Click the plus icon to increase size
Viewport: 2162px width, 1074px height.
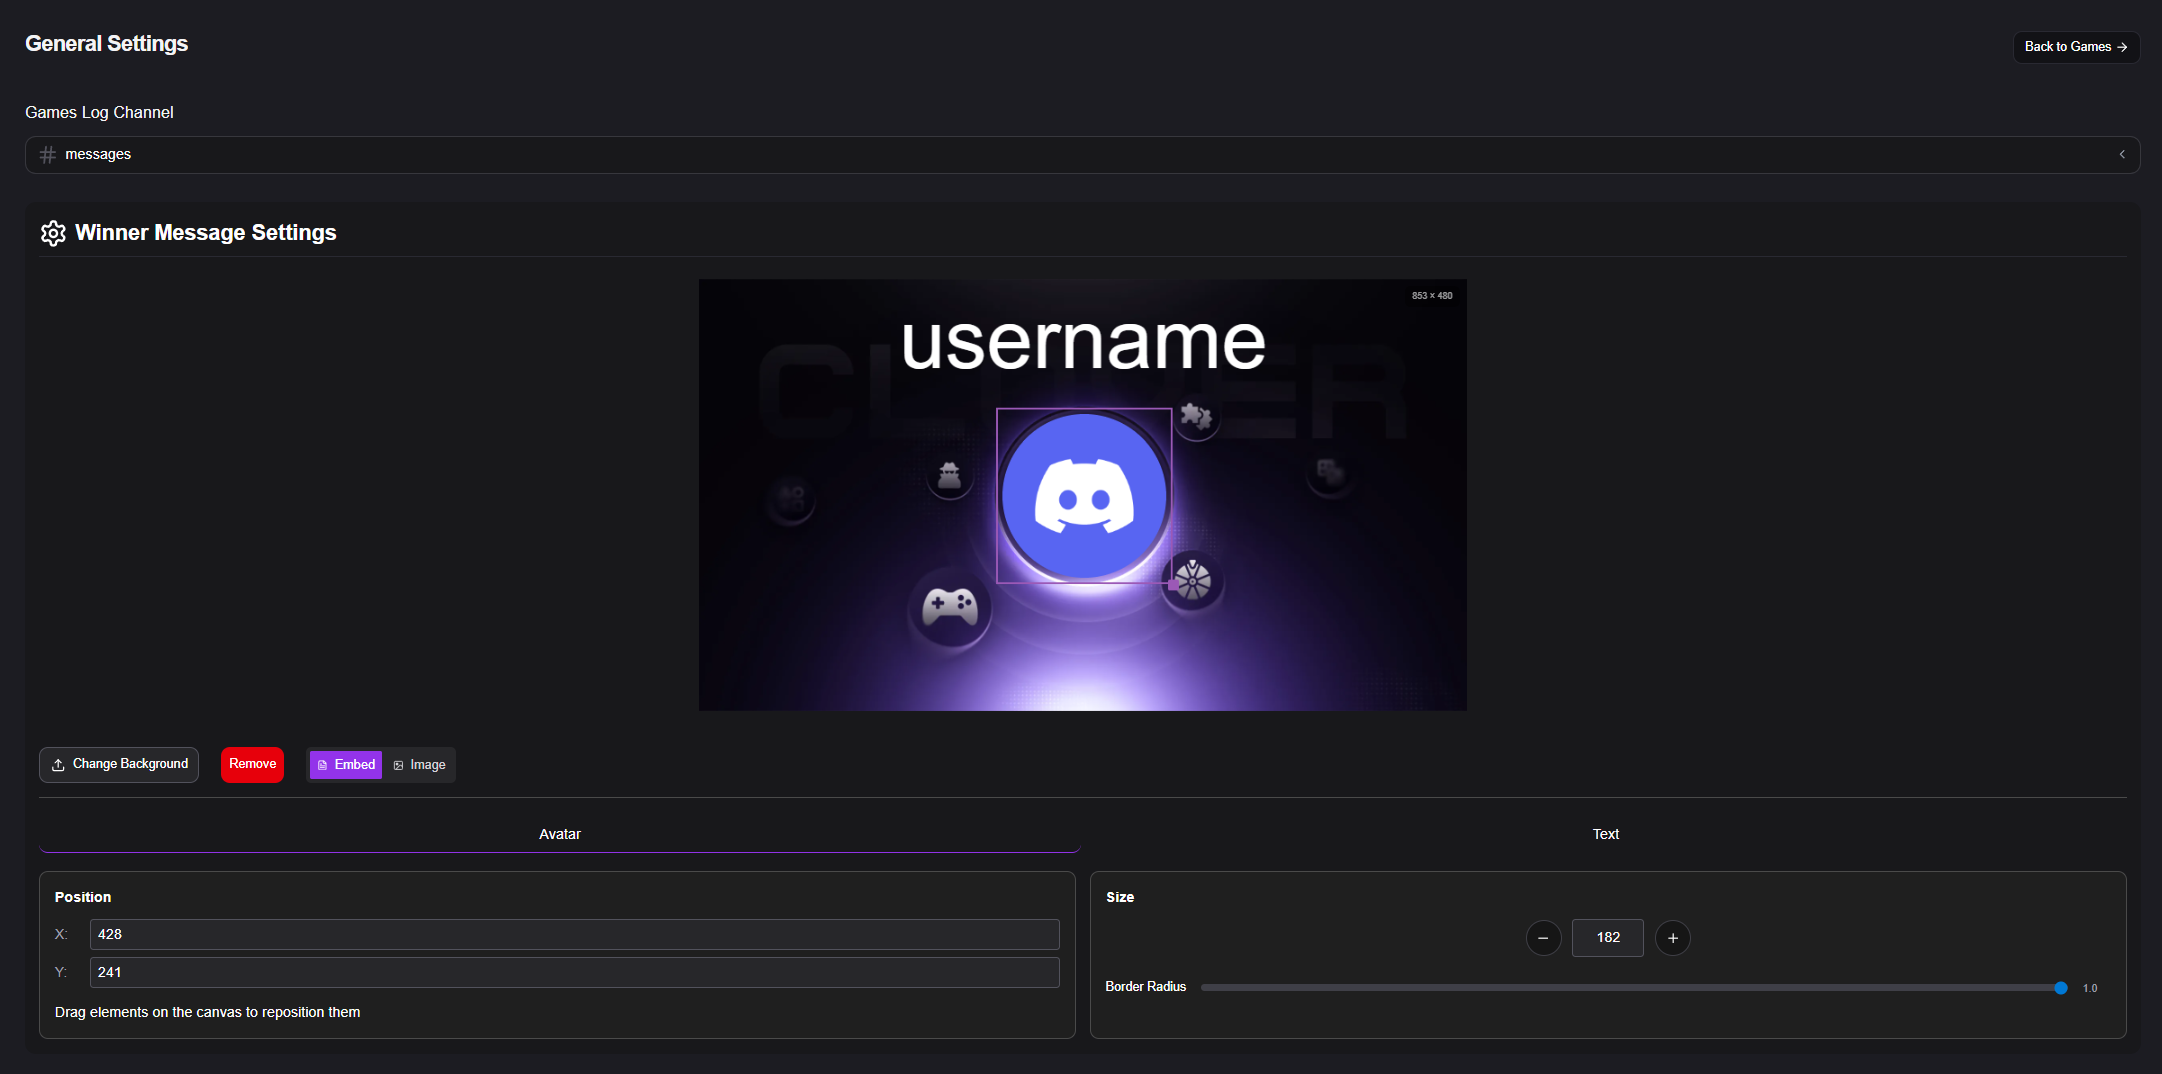(x=1672, y=938)
